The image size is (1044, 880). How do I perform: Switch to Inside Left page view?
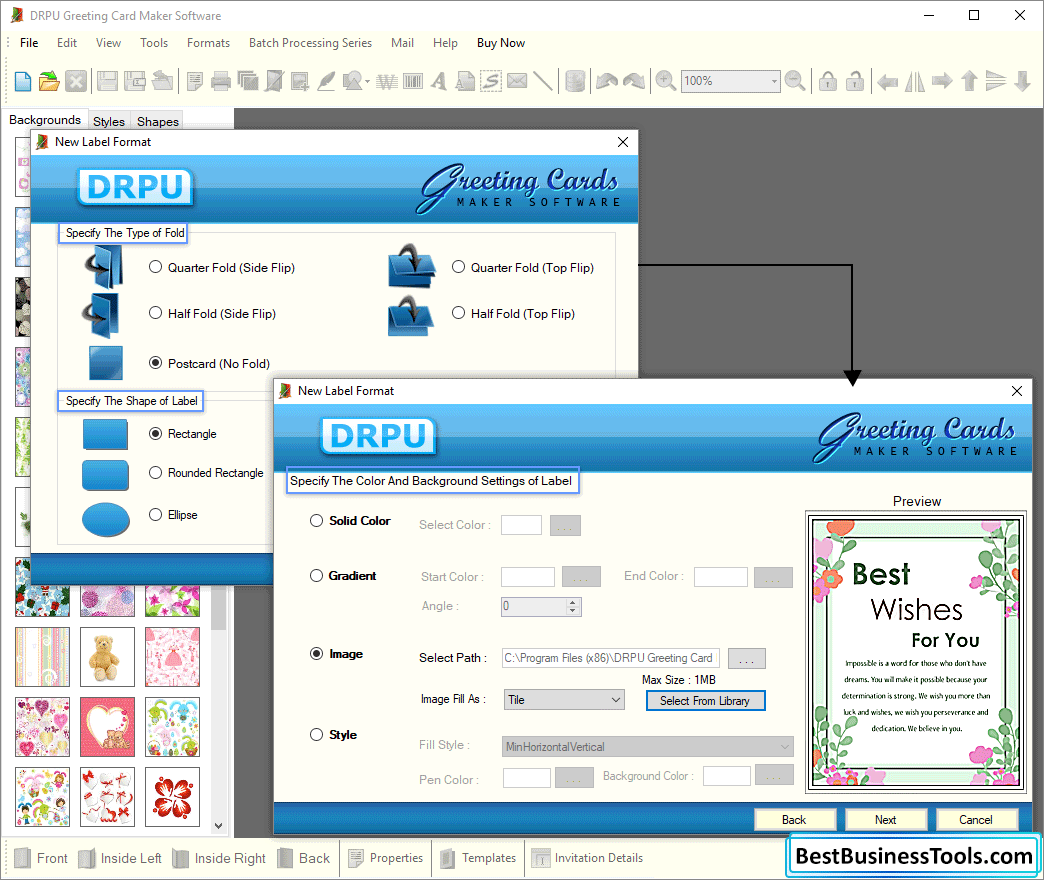pyautogui.click(x=120, y=858)
